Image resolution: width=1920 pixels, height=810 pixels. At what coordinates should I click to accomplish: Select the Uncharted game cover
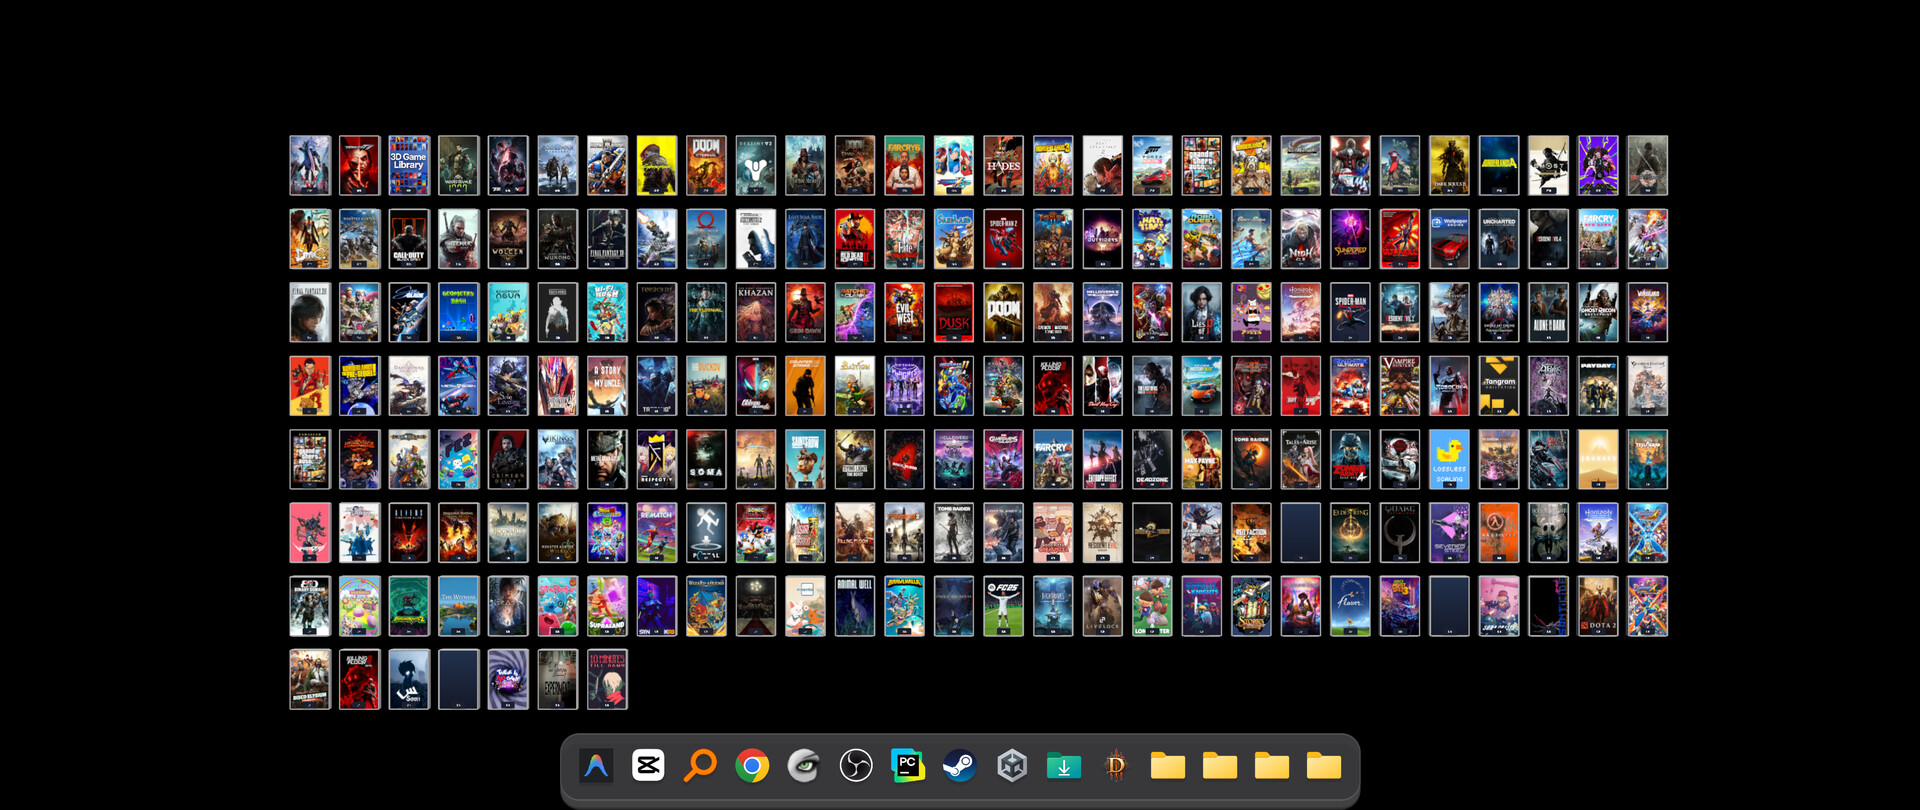point(1499,239)
